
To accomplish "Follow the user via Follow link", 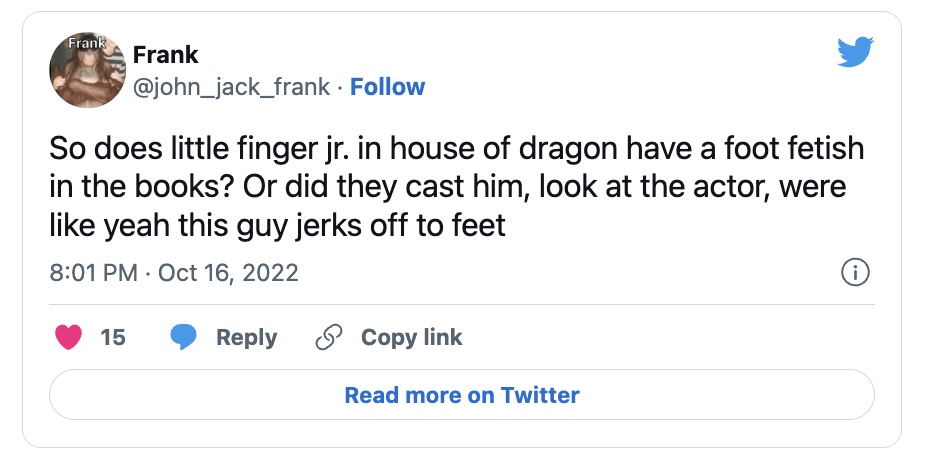I will (x=387, y=87).
